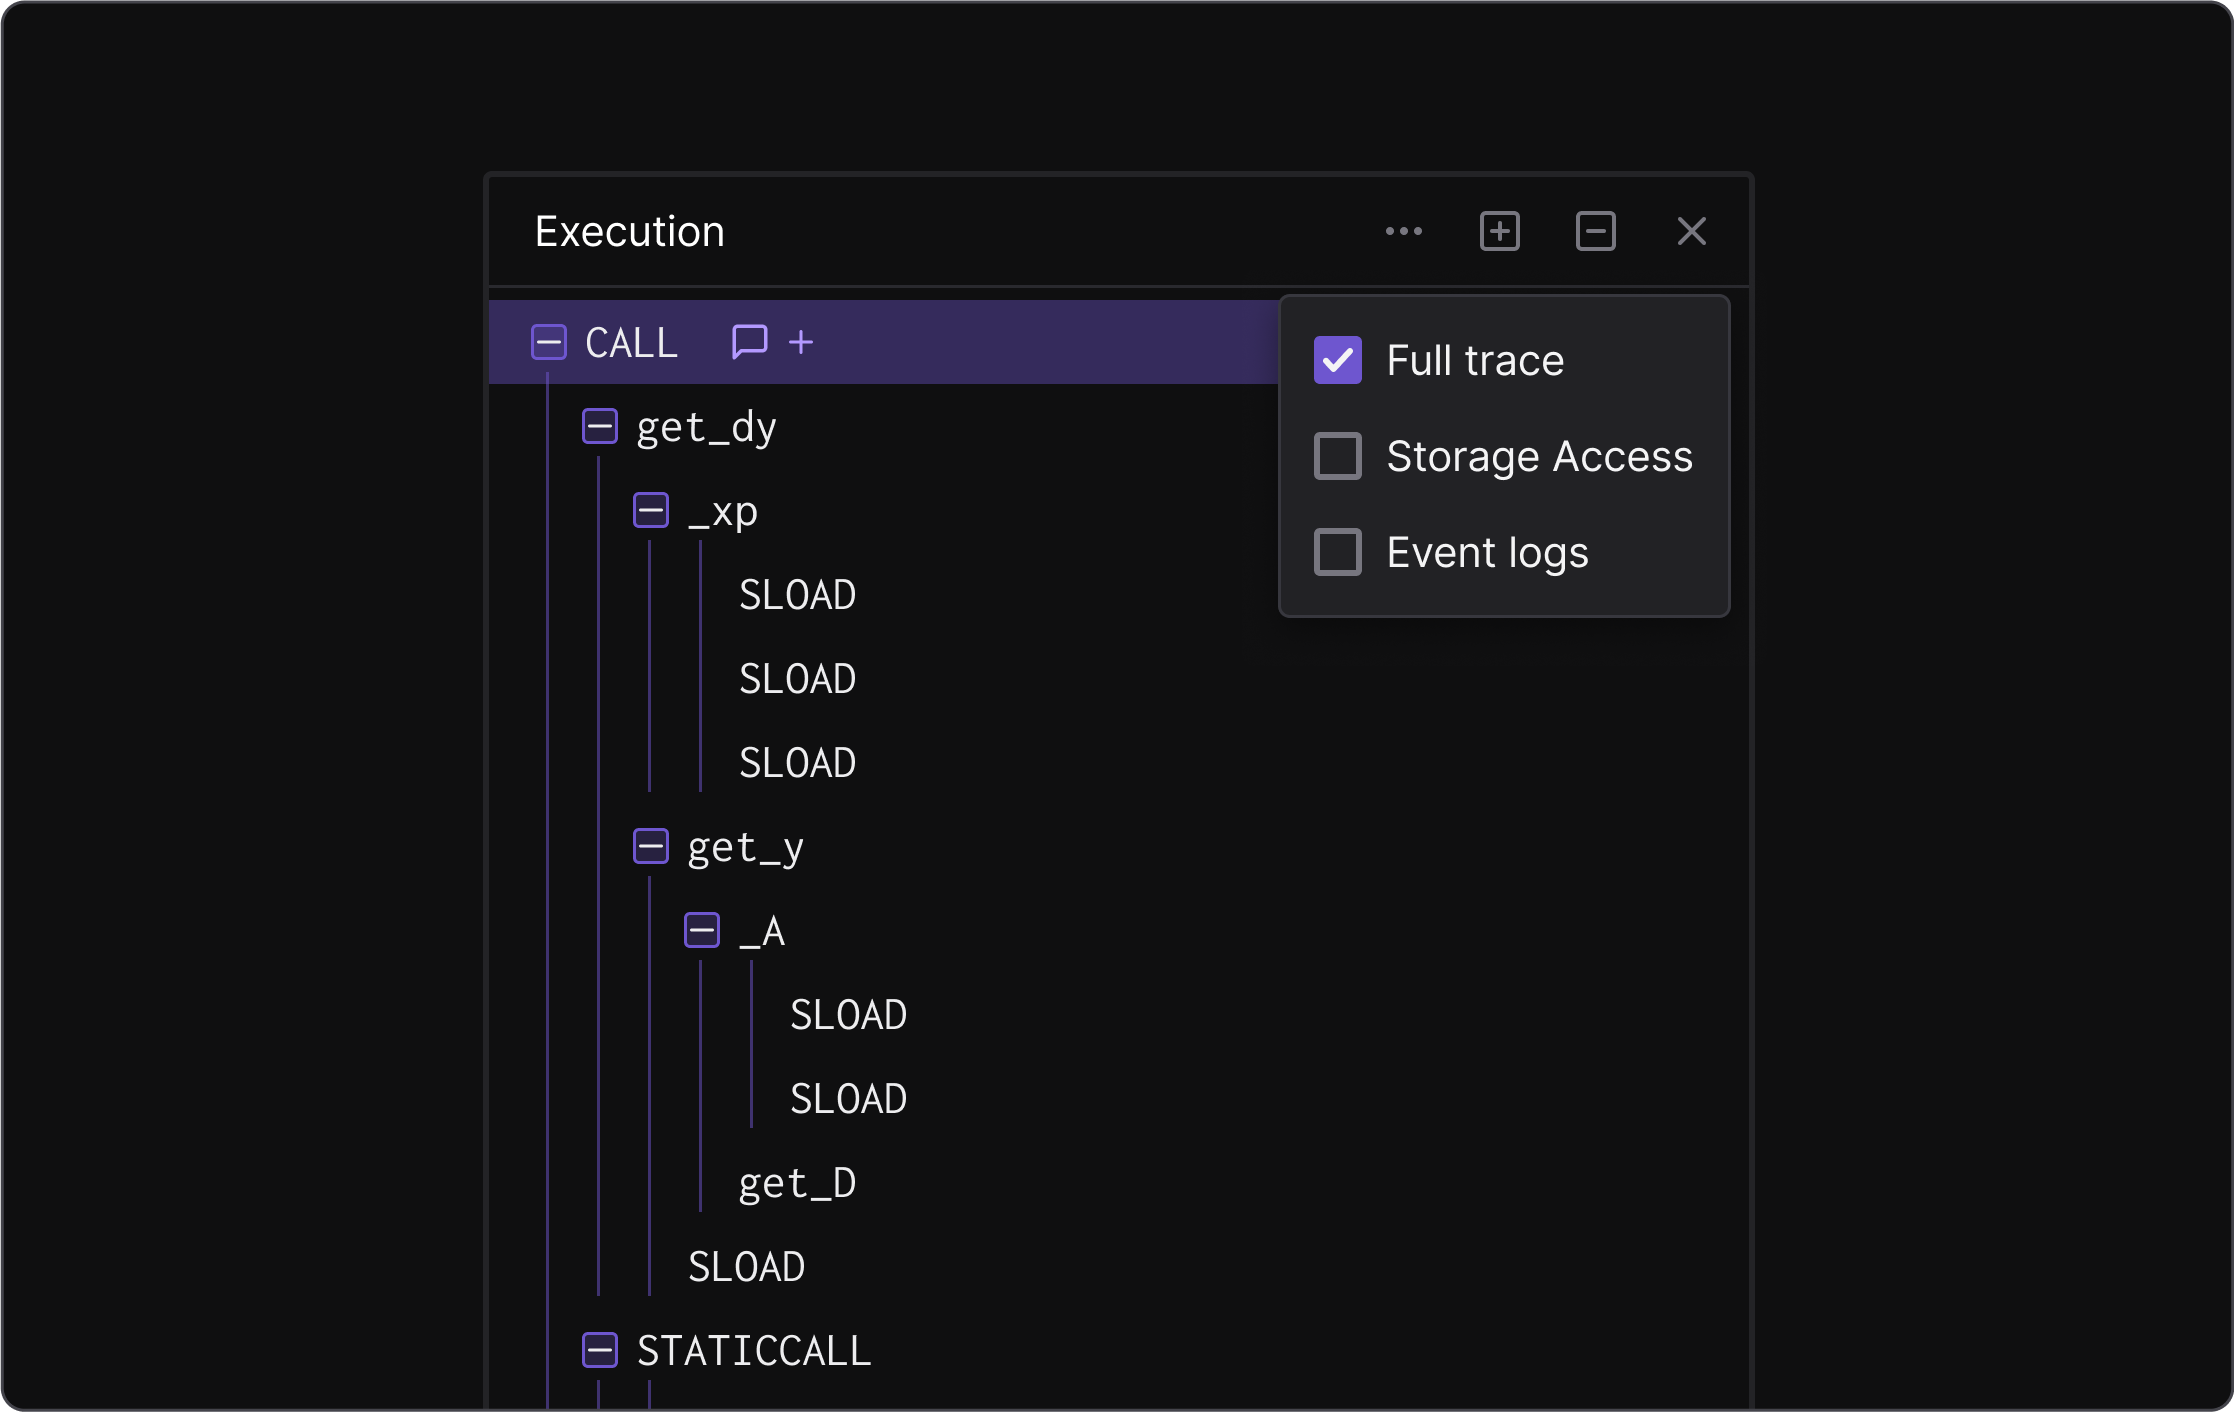Click the plus icon next to CALL

[801, 342]
